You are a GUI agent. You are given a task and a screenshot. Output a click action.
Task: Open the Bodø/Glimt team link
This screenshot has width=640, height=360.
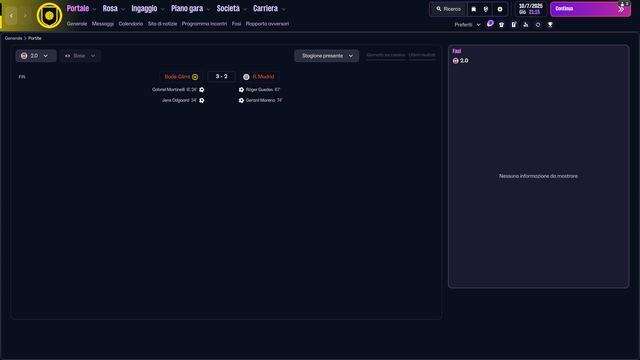click(x=177, y=77)
